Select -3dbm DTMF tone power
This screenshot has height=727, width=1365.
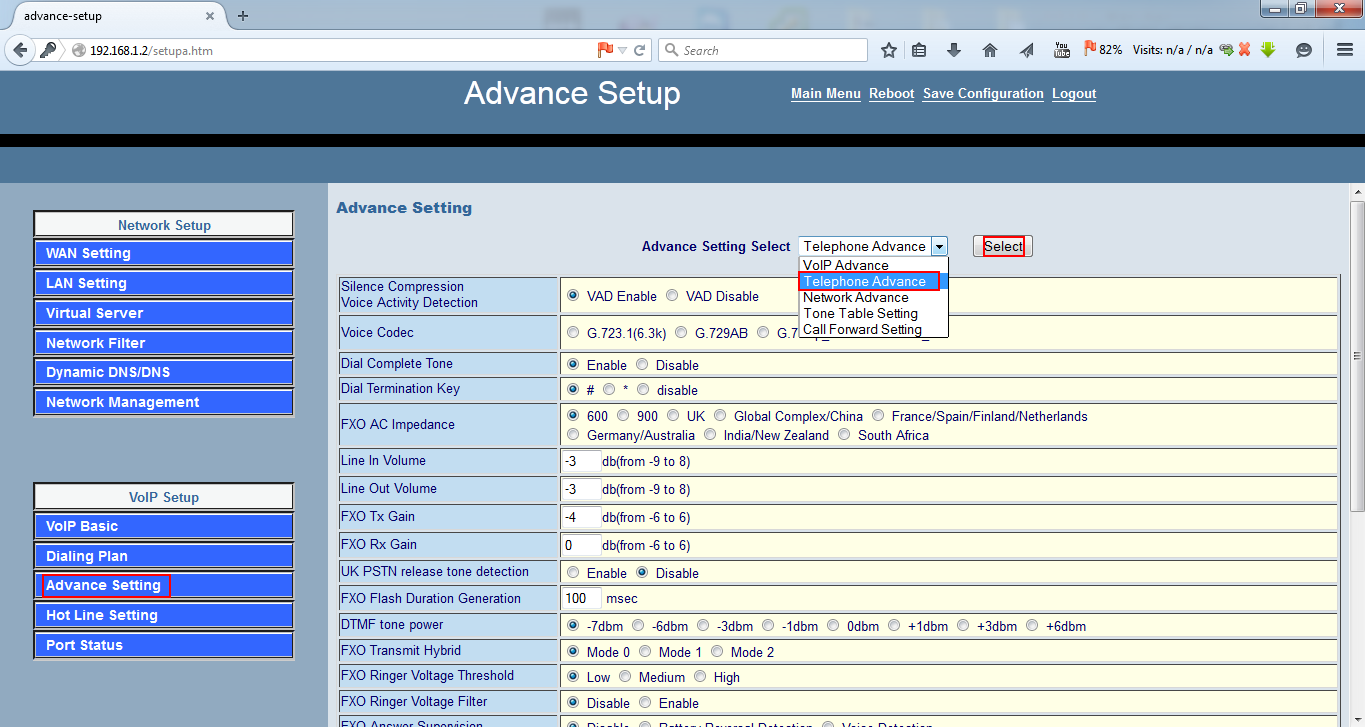[703, 625]
